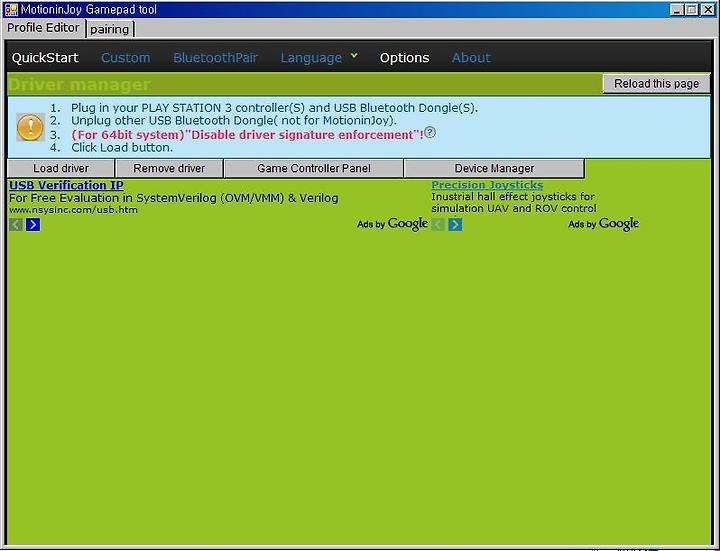Screen dimensions: 720x551
Task: Switch to the Profile Editor tab
Action: tap(43, 28)
